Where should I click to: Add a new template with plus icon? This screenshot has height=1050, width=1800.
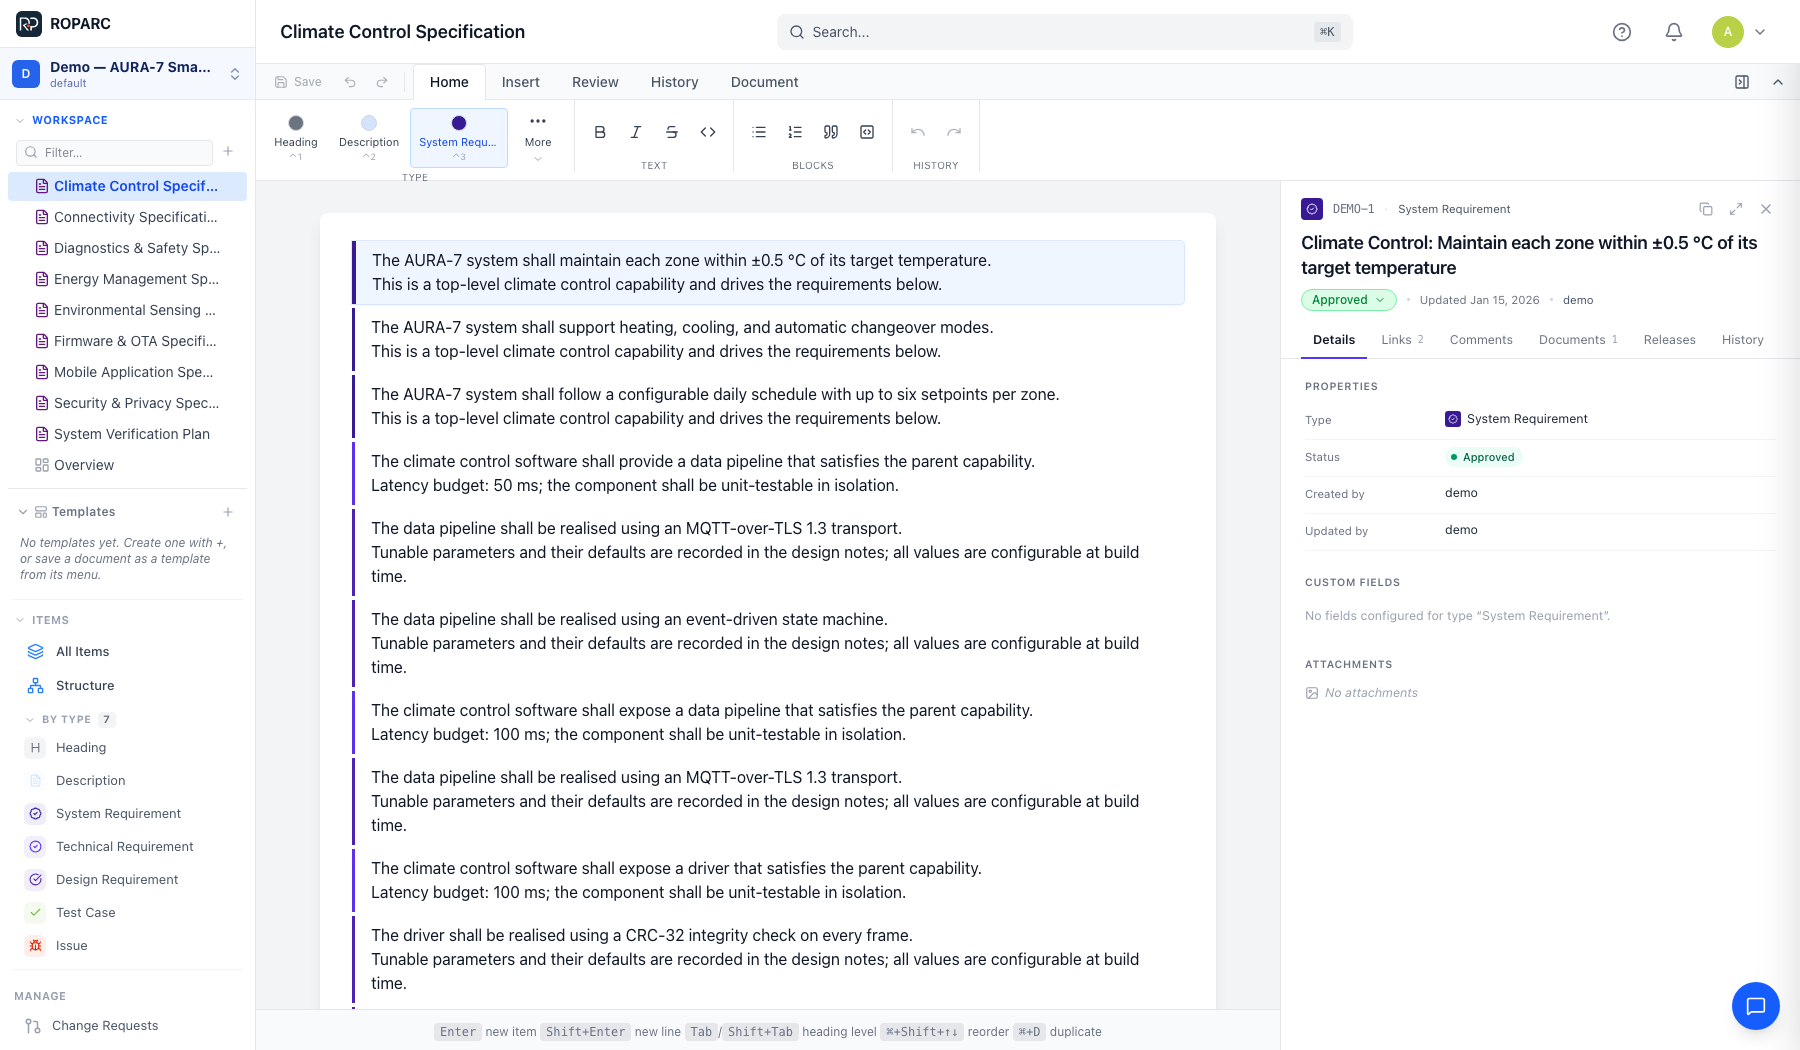pyautogui.click(x=228, y=512)
